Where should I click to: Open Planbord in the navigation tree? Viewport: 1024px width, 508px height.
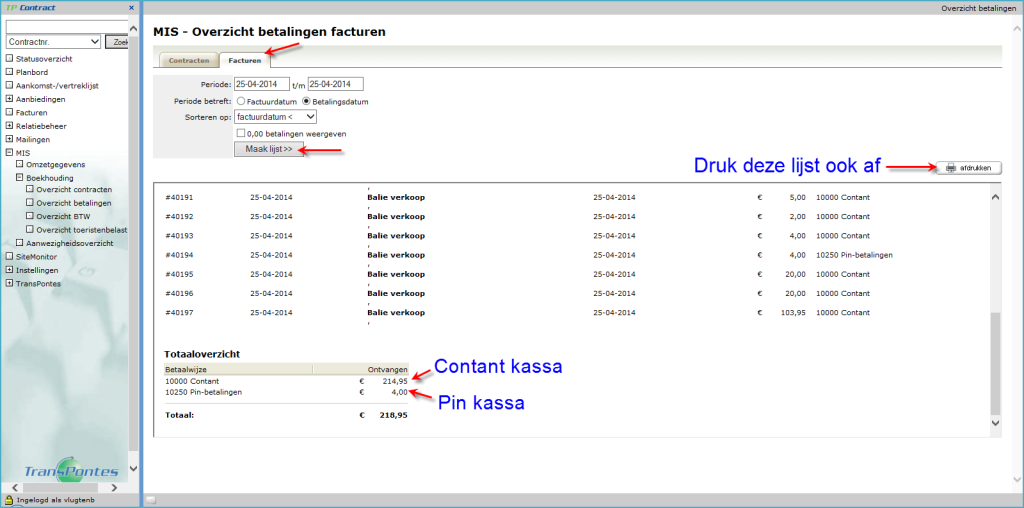tap(33, 72)
